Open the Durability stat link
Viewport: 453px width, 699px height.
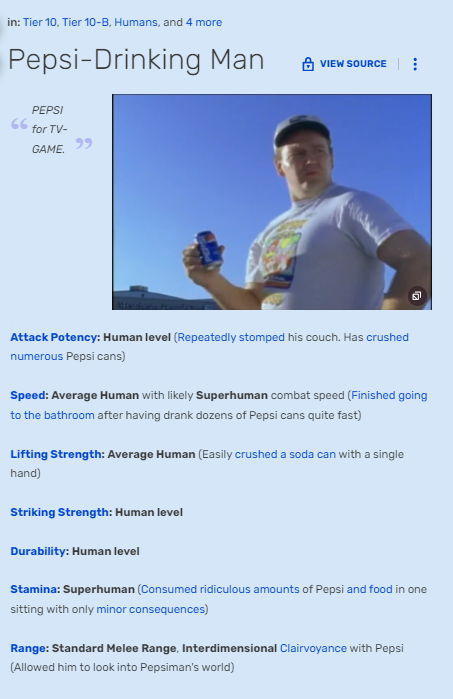(x=38, y=551)
